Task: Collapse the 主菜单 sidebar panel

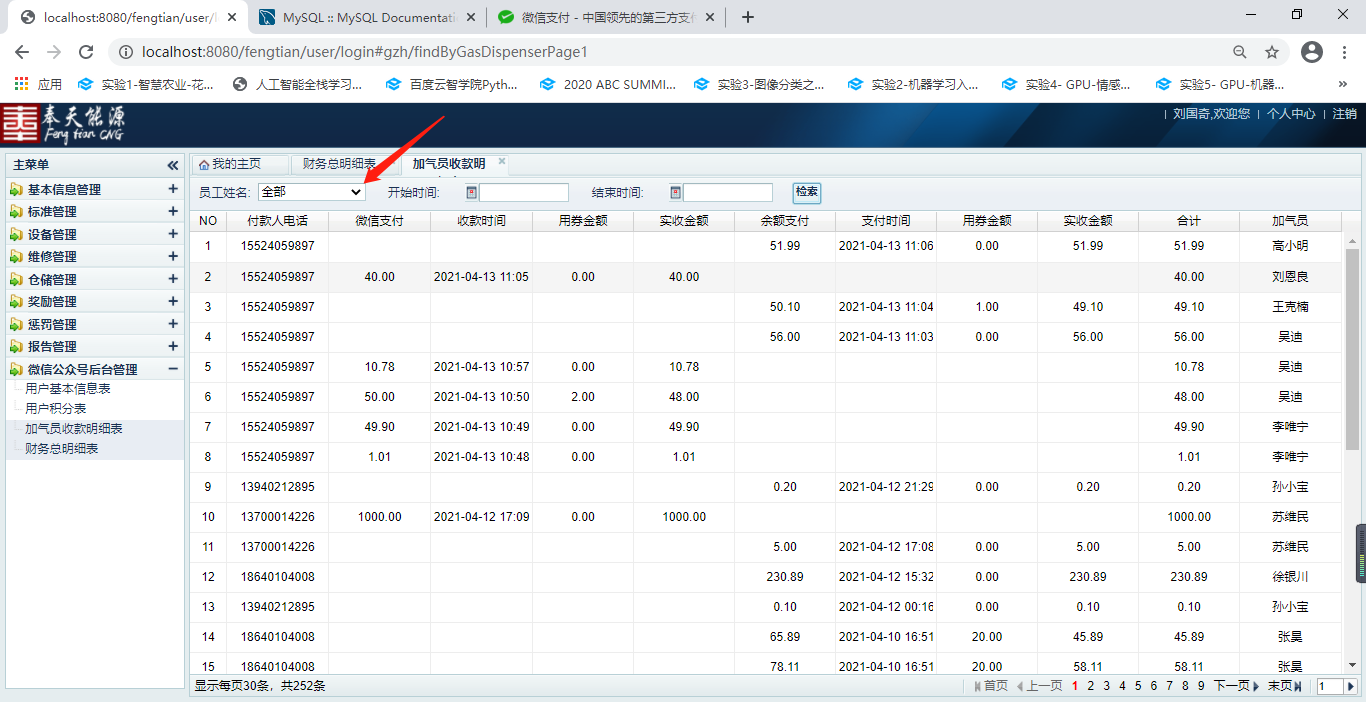Action: point(173,165)
